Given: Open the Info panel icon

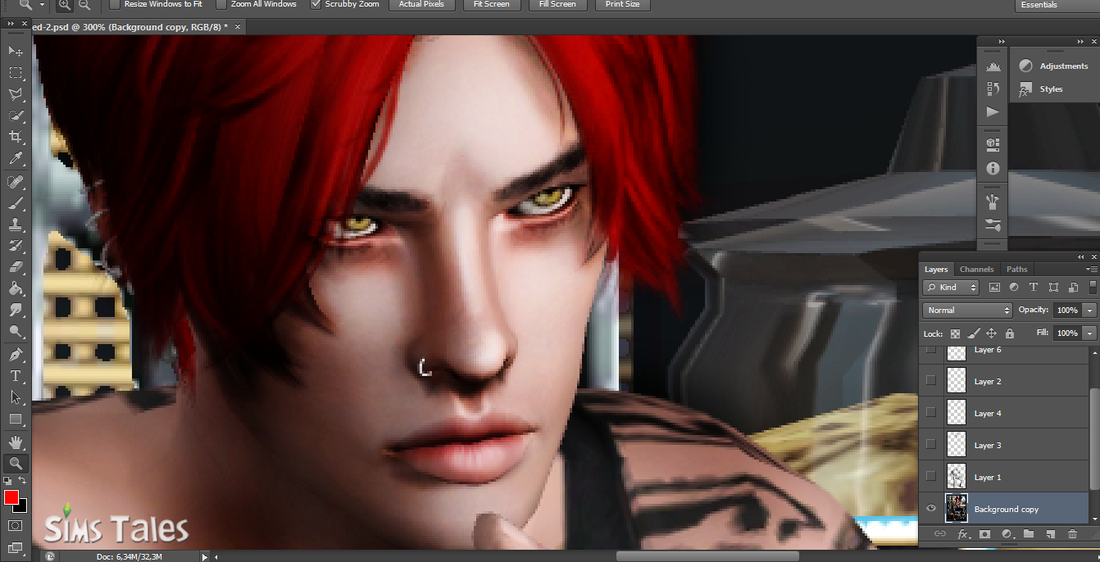Looking at the screenshot, I should [x=993, y=168].
